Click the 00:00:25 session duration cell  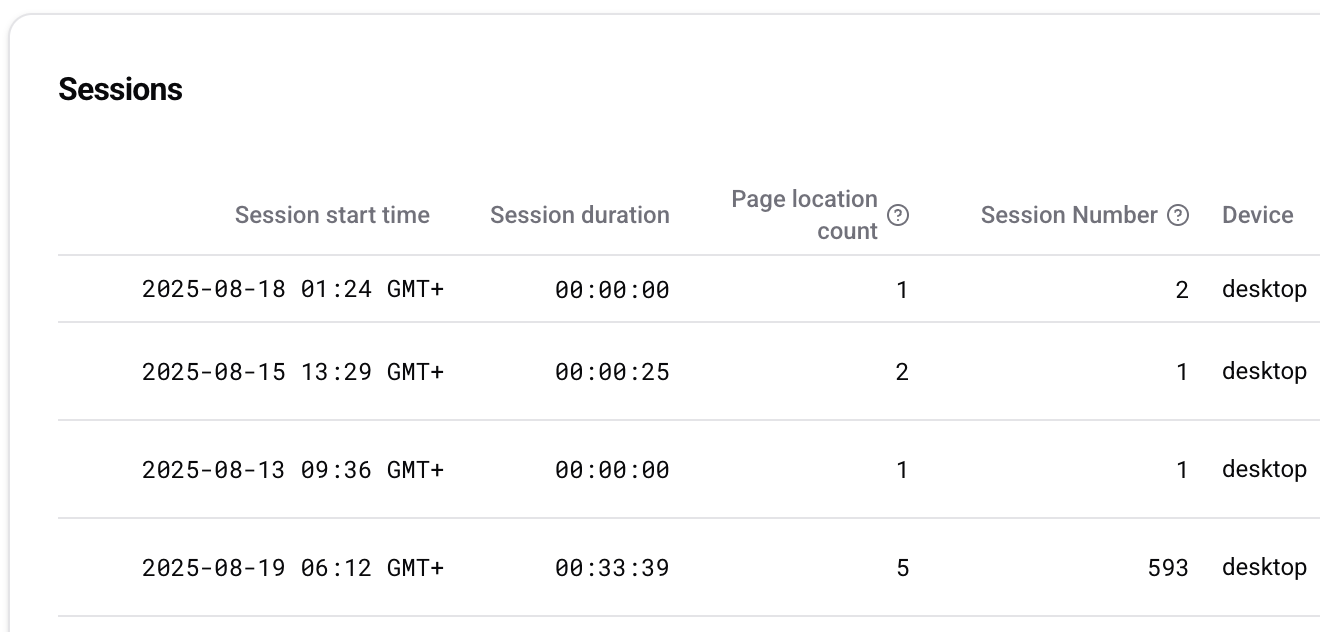612,372
